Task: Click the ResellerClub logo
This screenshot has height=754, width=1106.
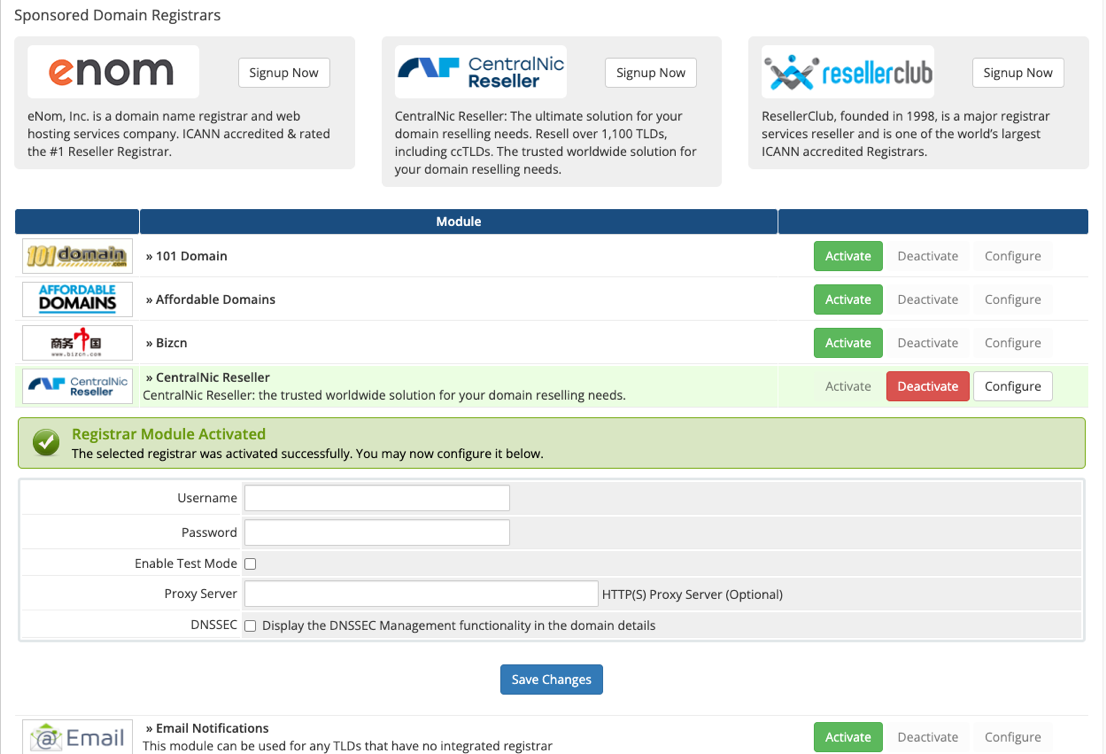Action: click(x=848, y=72)
